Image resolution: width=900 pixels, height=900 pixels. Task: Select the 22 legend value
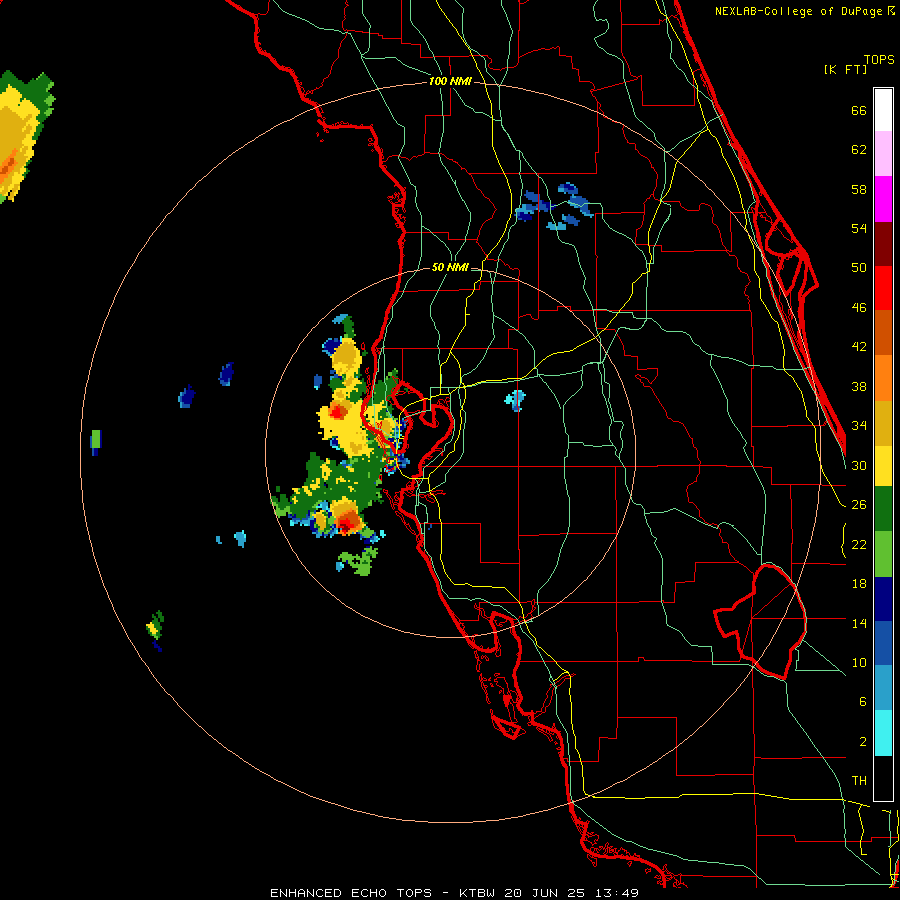point(859,545)
